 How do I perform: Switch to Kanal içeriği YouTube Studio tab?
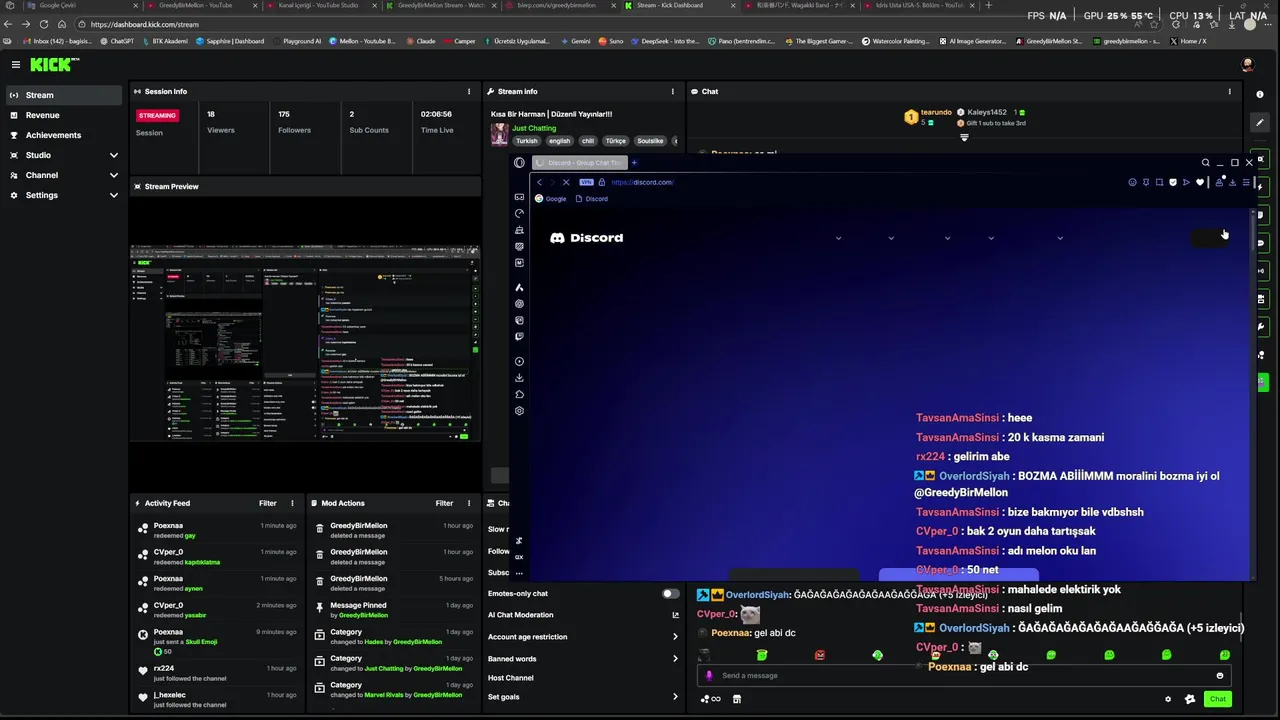click(x=318, y=5)
